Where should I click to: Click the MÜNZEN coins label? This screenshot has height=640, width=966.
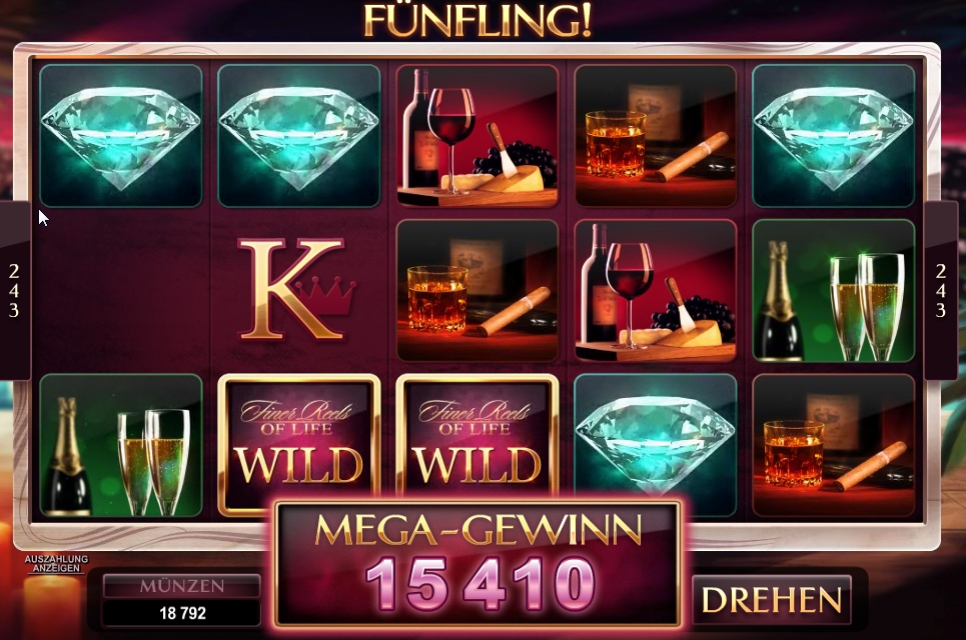tap(182, 585)
